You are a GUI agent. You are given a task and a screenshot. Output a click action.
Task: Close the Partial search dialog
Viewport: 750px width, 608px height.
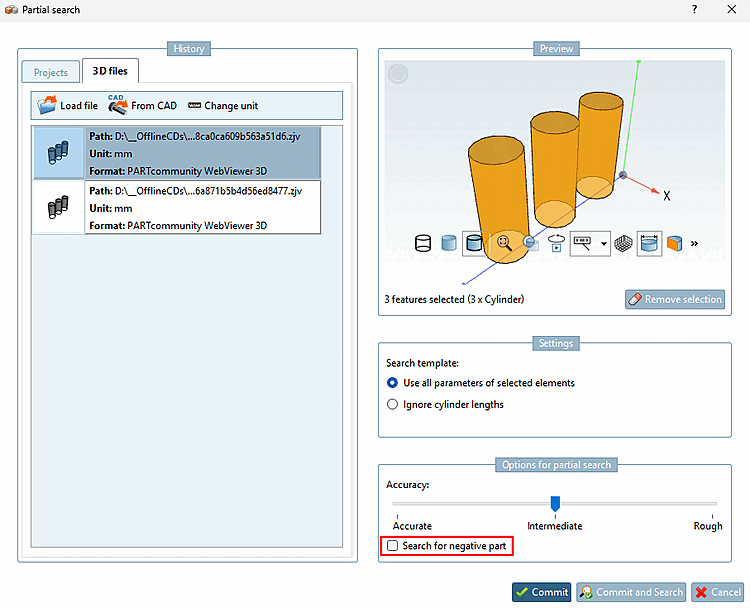pos(731,9)
